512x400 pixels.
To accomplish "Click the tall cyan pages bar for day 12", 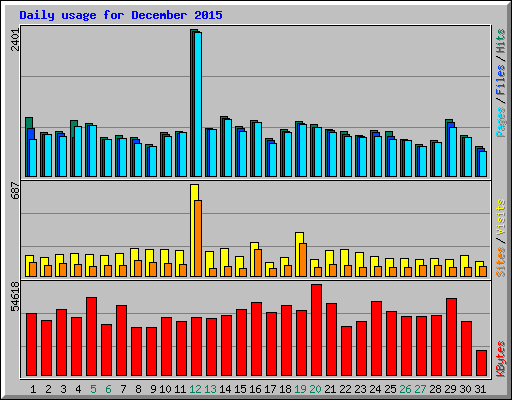I will tap(198, 104).
